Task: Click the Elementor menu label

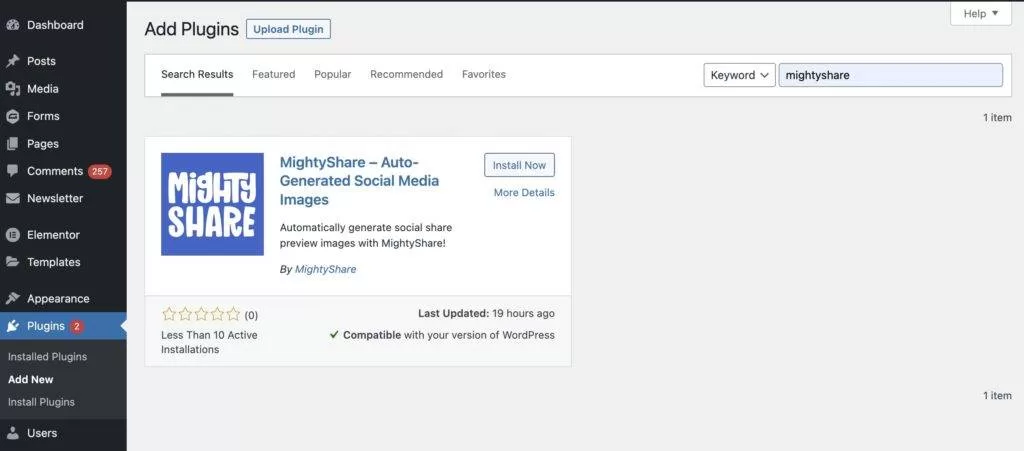Action: pyautogui.click(x=53, y=235)
